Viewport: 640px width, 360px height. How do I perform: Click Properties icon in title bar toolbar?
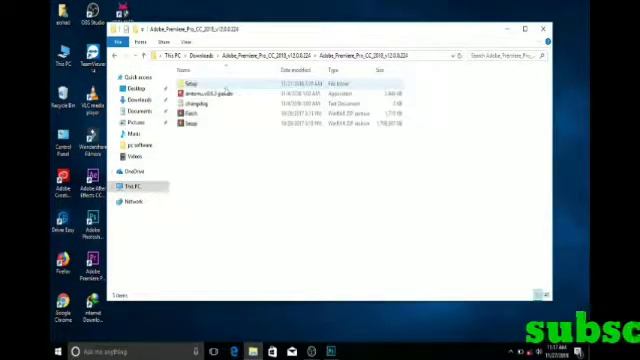click(x=126, y=29)
